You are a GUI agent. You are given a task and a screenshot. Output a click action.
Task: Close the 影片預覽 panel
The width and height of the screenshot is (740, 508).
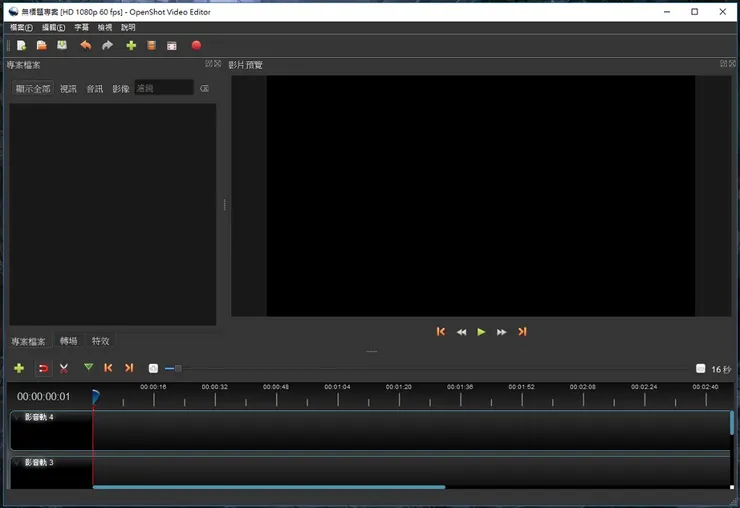(x=732, y=64)
